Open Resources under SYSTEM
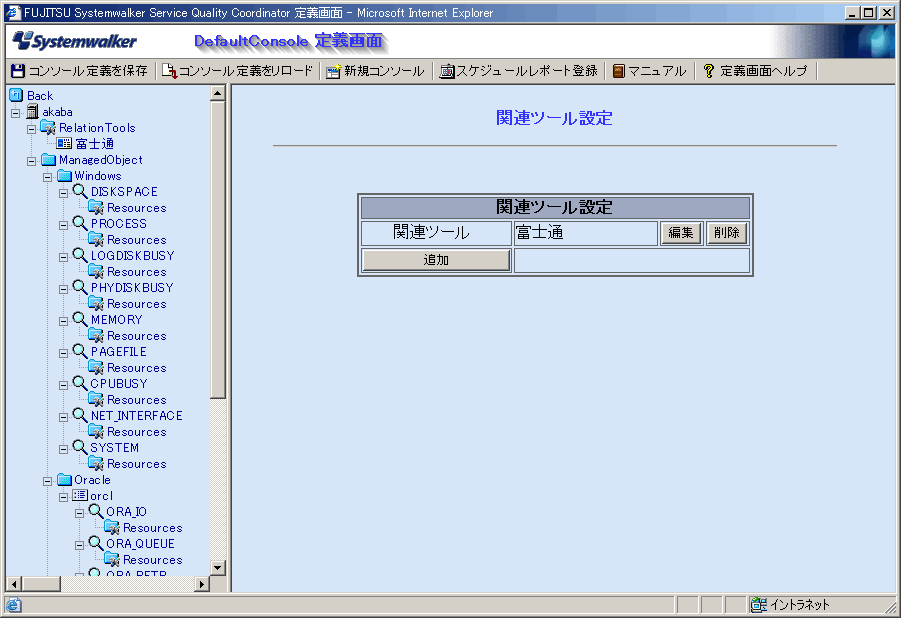 tap(137, 464)
